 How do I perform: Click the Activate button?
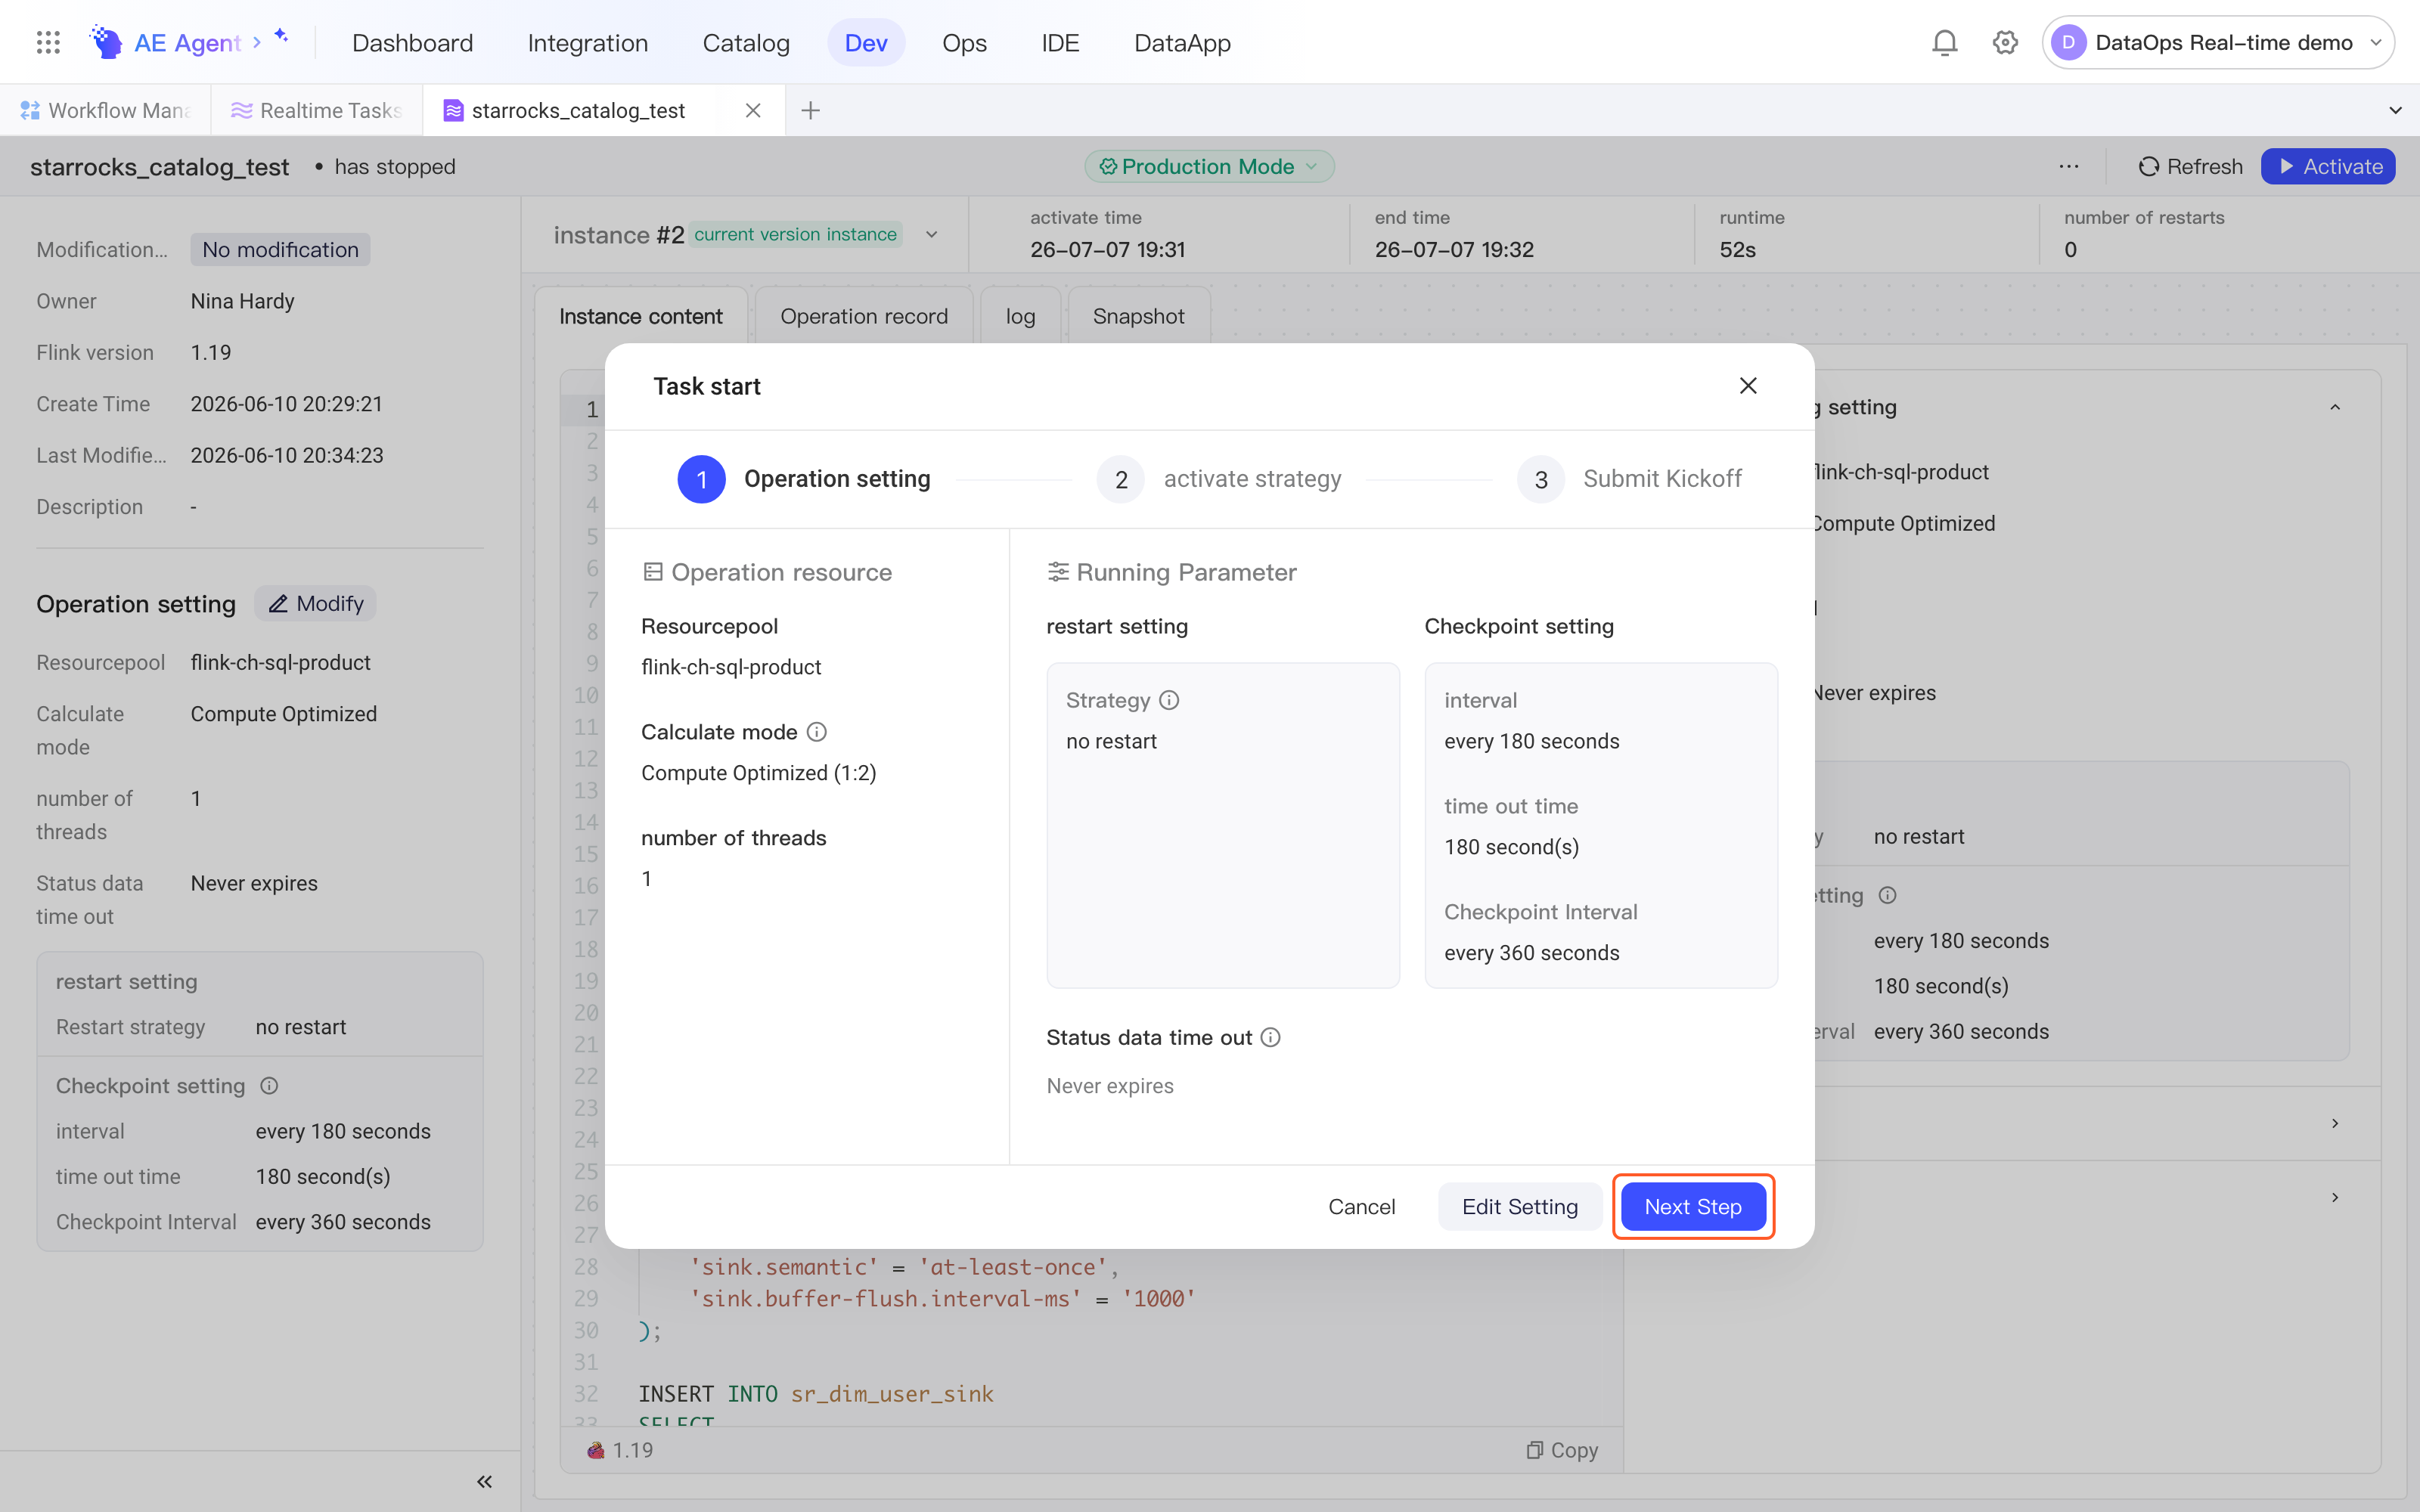2328,167
